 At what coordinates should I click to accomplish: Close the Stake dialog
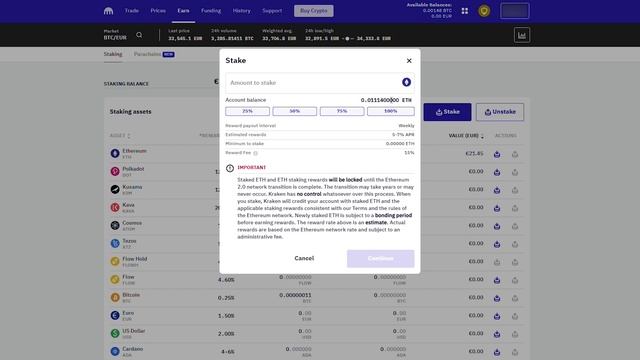point(409,60)
